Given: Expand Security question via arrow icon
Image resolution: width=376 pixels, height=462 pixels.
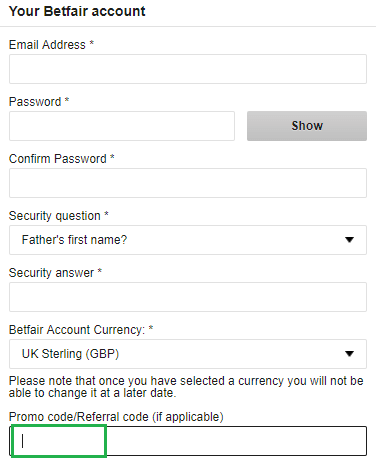Looking at the screenshot, I should pos(349,240).
